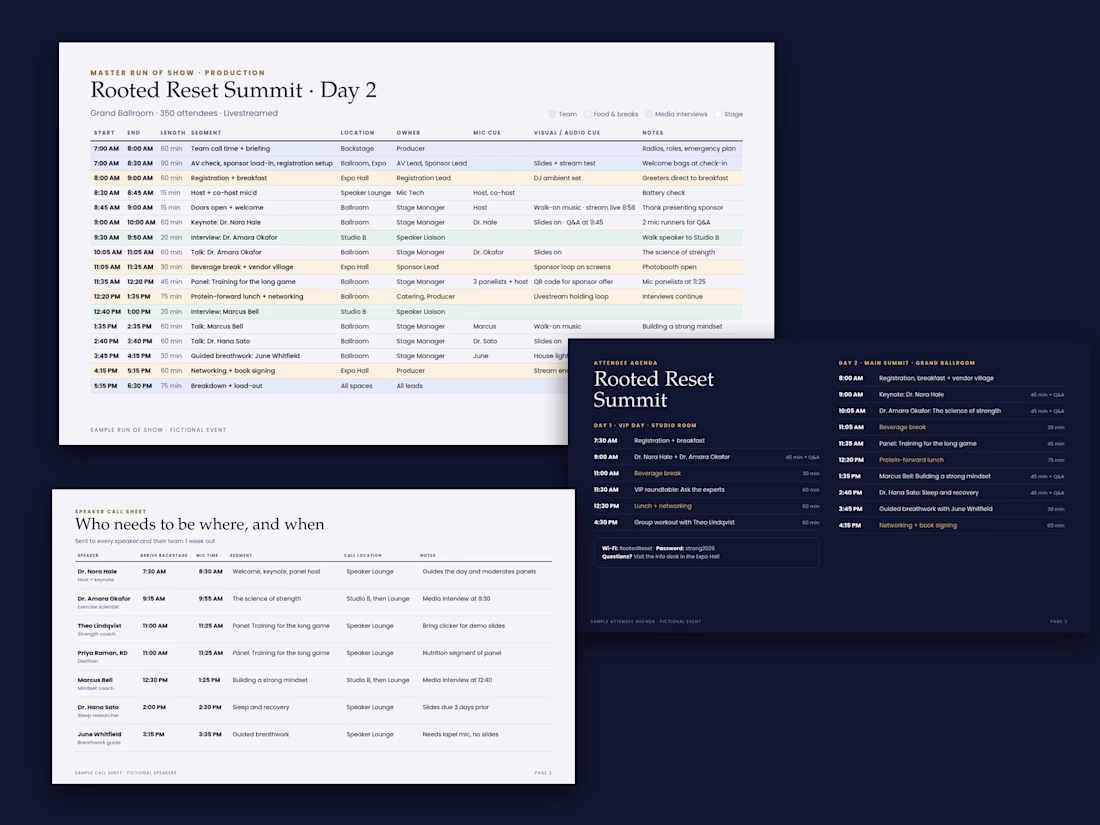Select the "DJ ambient set" cue
The height and width of the screenshot is (825, 1100).
[557, 178]
